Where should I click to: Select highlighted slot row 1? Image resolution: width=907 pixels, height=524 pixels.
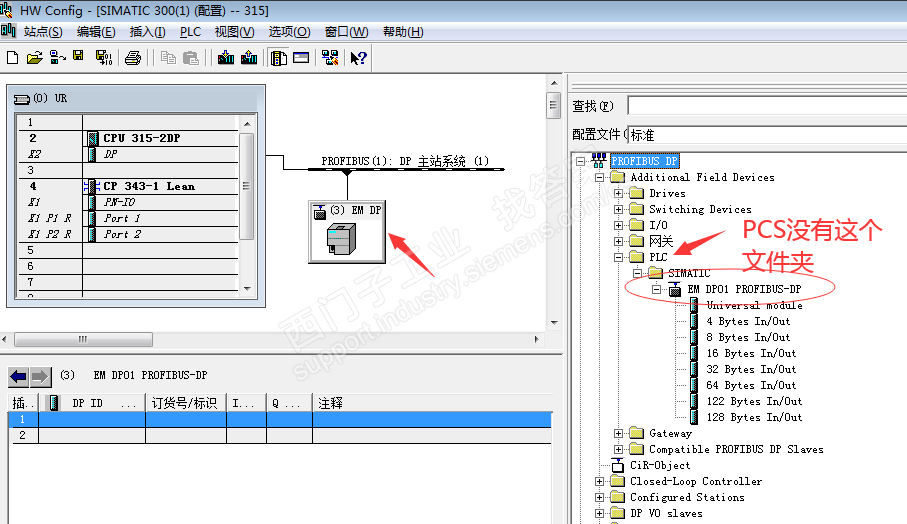click(x=279, y=419)
